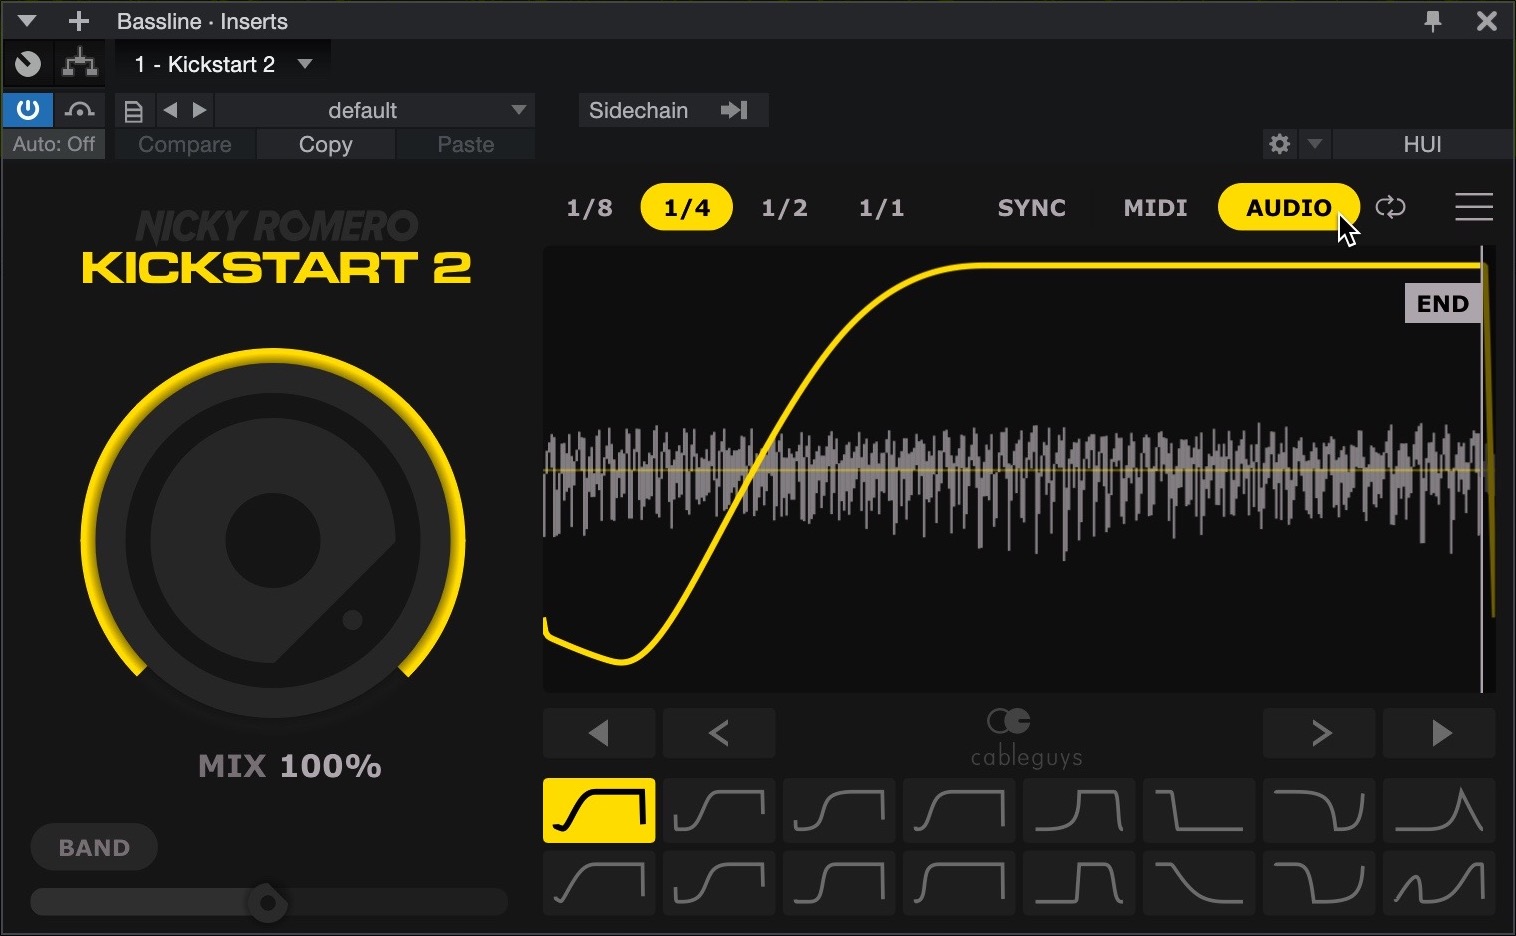Open the window menu triangle in the title bar
The image size is (1516, 936).
27,21
